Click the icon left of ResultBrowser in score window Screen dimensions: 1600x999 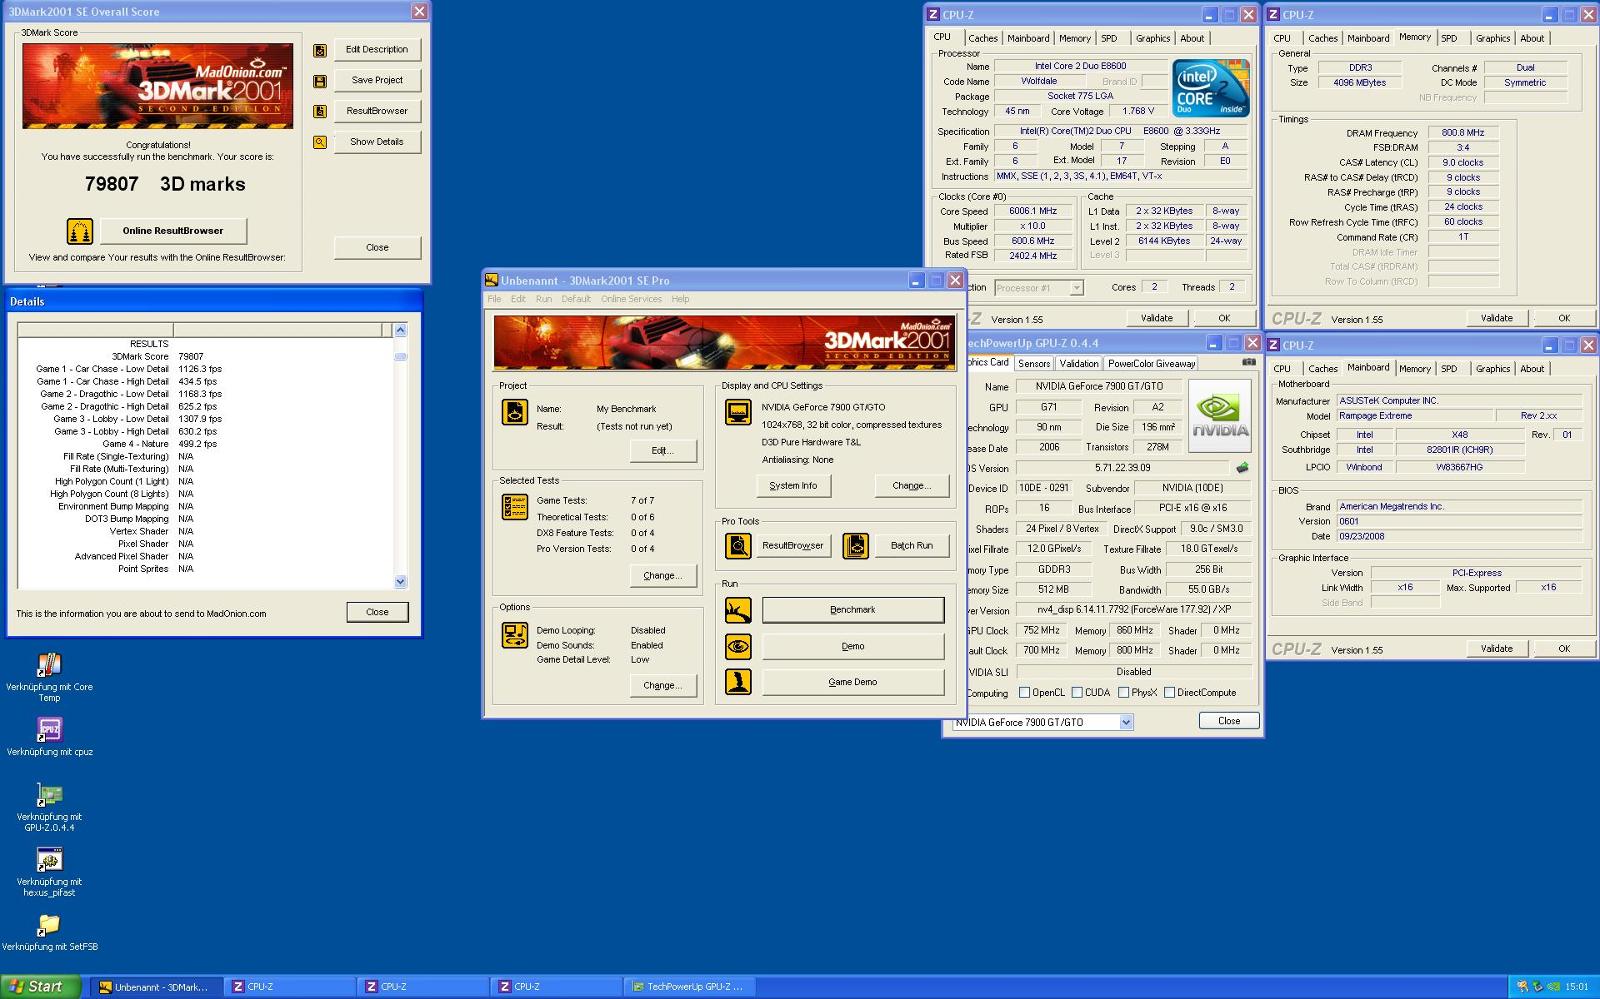click(x=320, y=112)
